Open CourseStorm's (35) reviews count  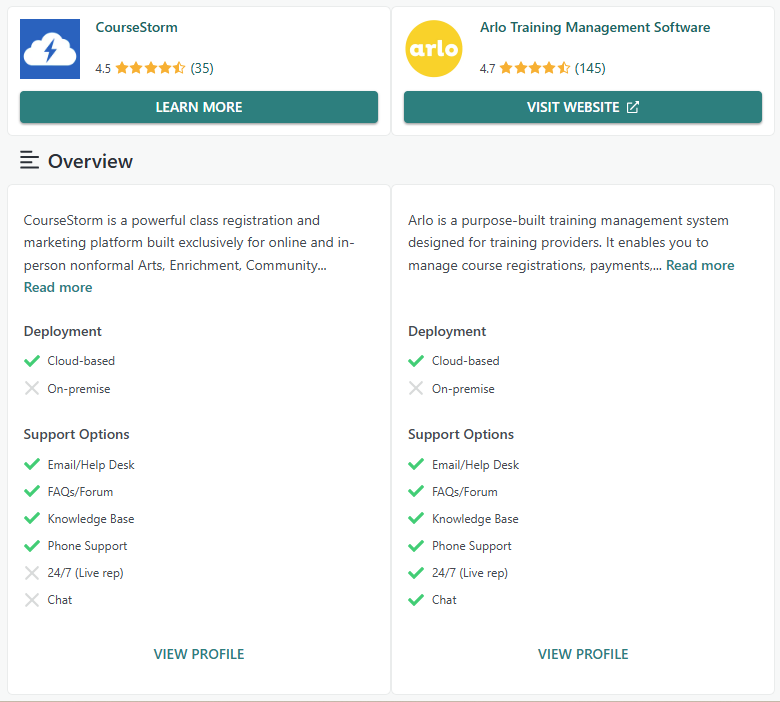coord(202,69)
